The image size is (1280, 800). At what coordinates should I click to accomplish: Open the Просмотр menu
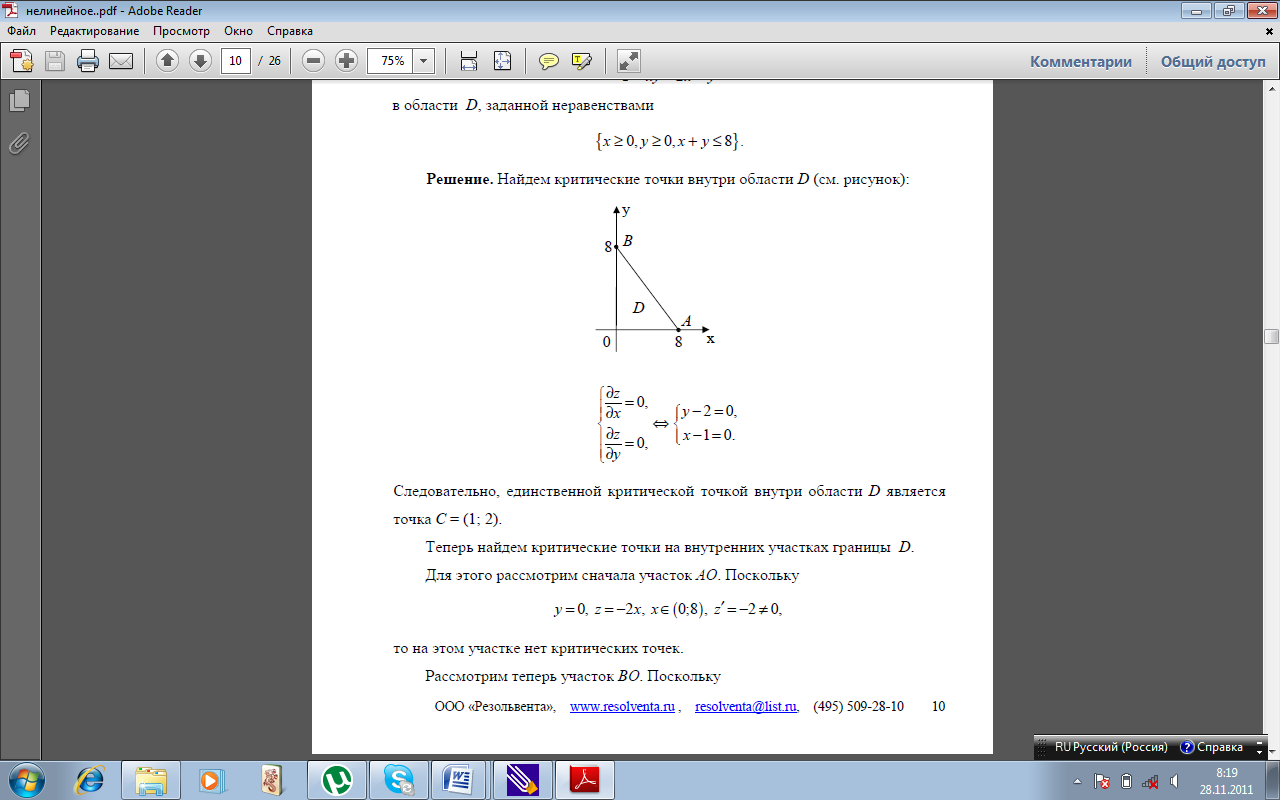point(181,31)
